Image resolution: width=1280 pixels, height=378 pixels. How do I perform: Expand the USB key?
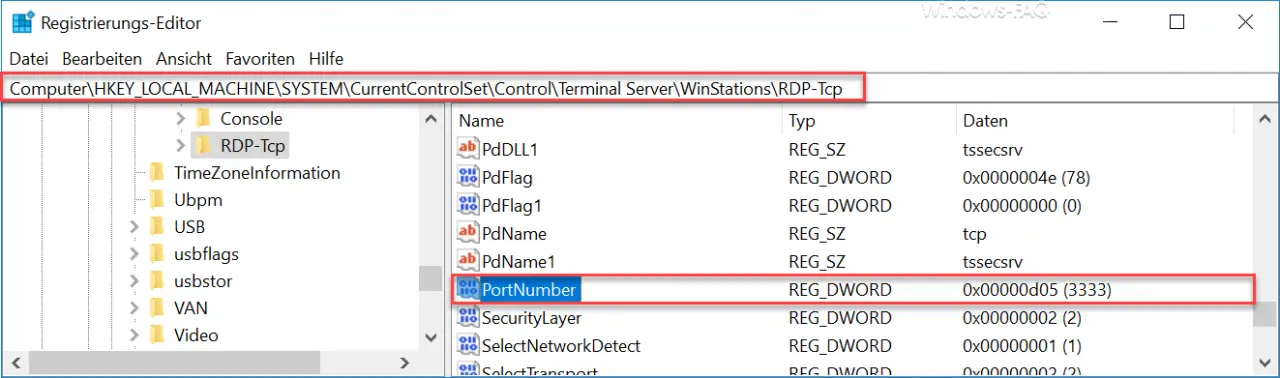pos(134,227)
